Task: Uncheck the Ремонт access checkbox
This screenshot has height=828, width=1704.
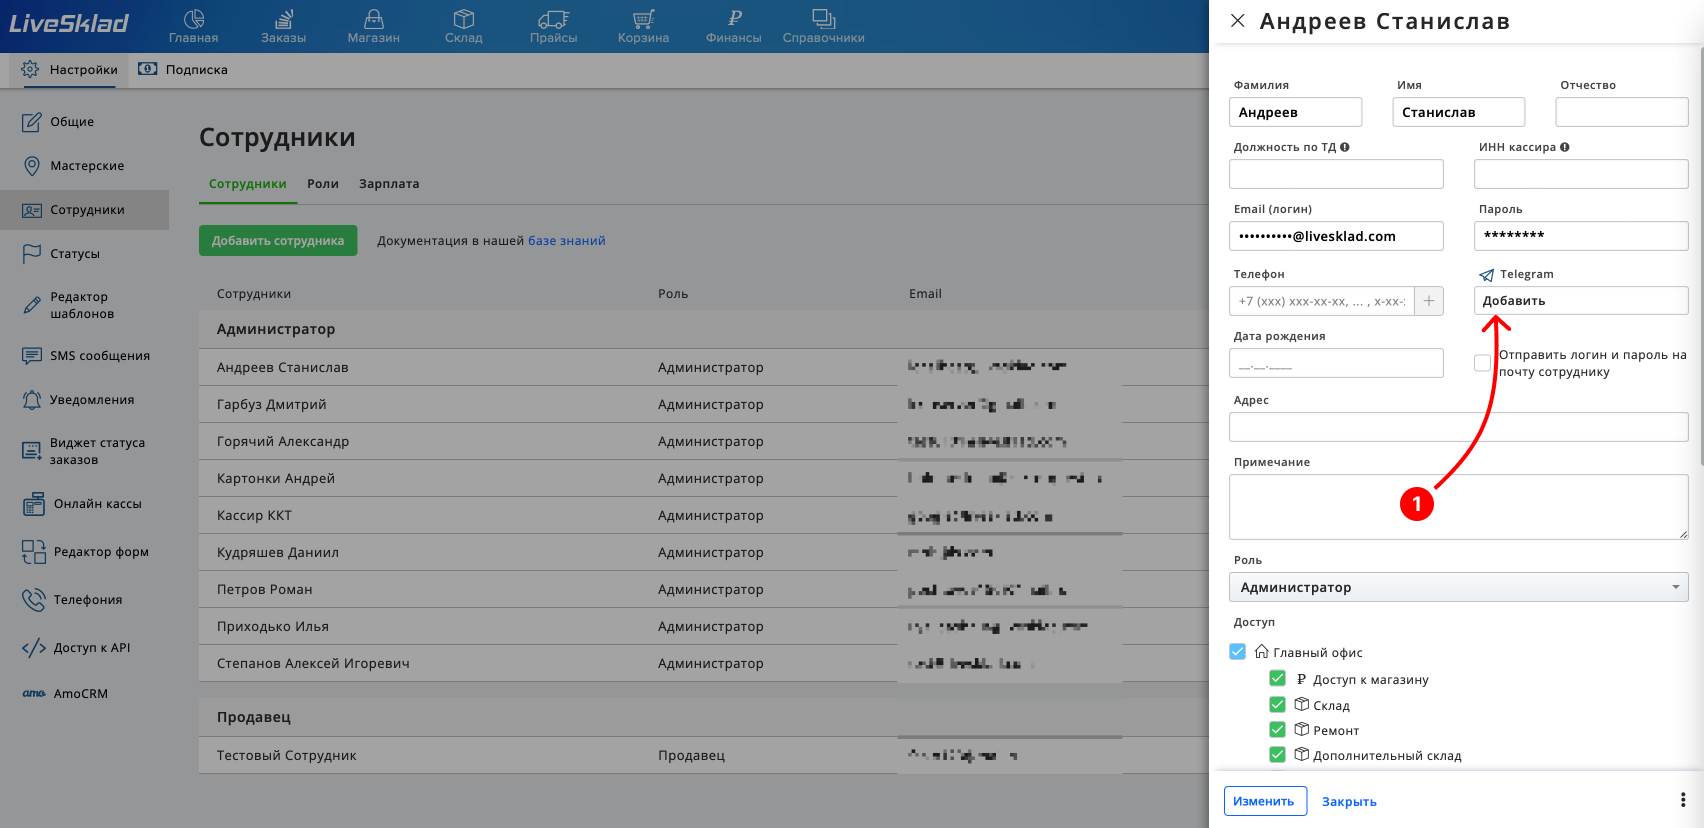Action: [x=1277, y=730]
